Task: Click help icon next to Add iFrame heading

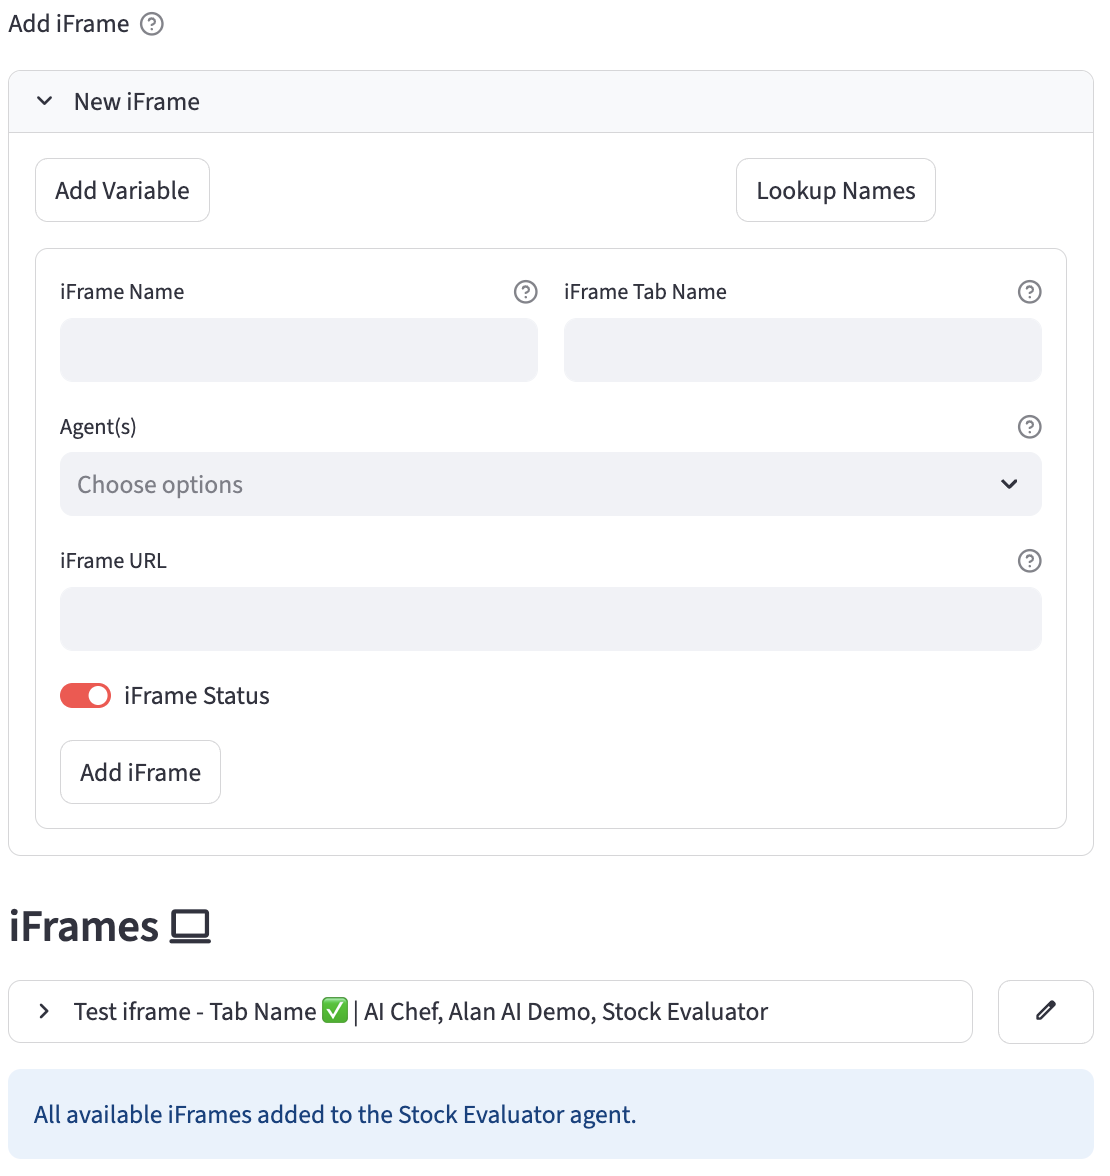Action: coord(152,24)
